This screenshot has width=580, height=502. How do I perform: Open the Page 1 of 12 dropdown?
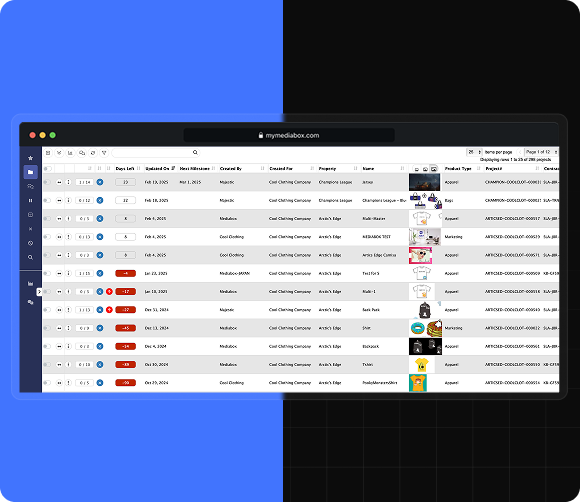coord(542,152)
